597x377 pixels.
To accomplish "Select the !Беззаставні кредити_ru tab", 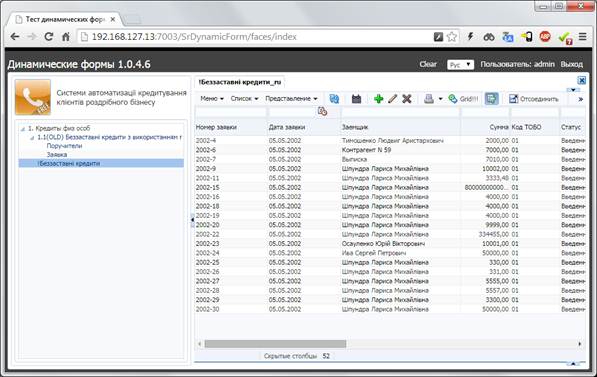I will (240, 82).
